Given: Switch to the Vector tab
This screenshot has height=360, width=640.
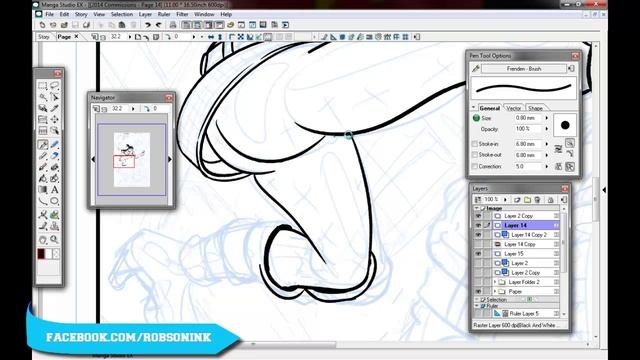Looking at the screenshot, I should pos(513,108).
